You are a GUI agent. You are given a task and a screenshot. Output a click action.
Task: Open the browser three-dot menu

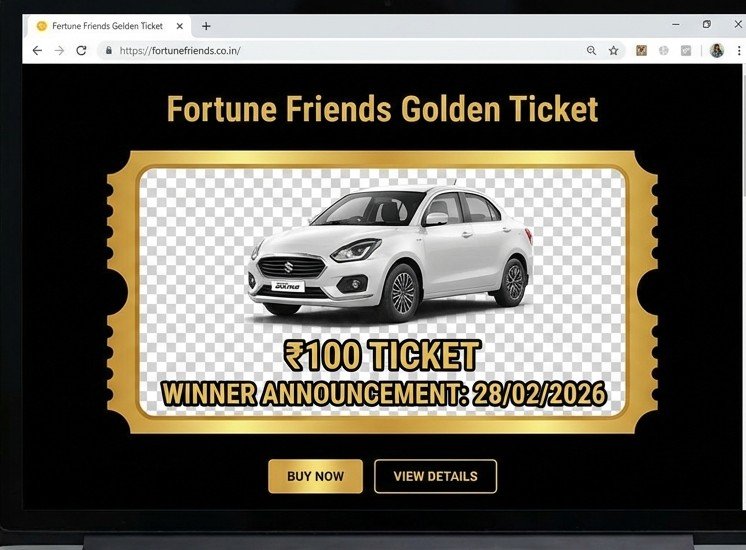click(x=739, y=50)
